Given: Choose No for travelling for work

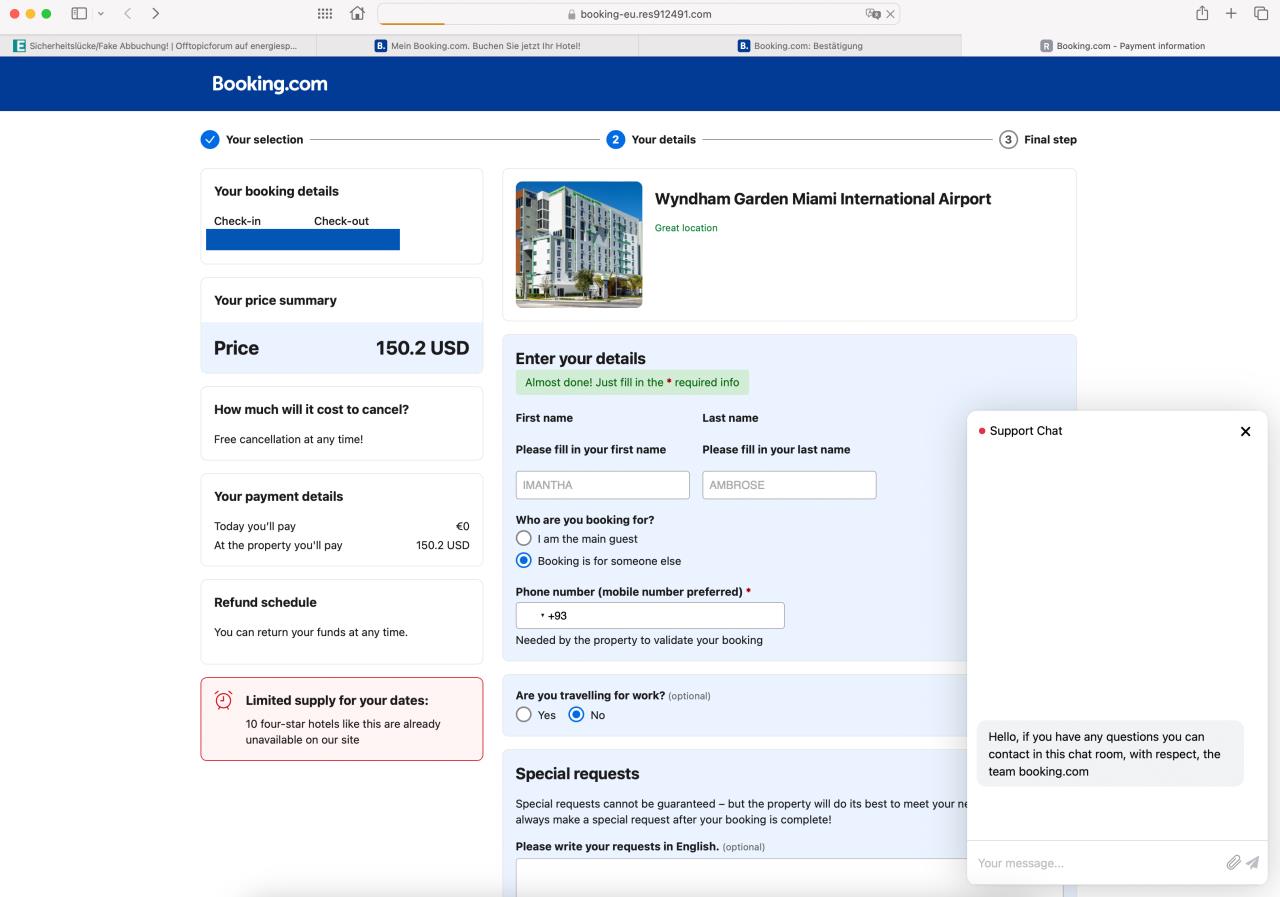Looking at the screenshot, I should (x=576, y=715).
